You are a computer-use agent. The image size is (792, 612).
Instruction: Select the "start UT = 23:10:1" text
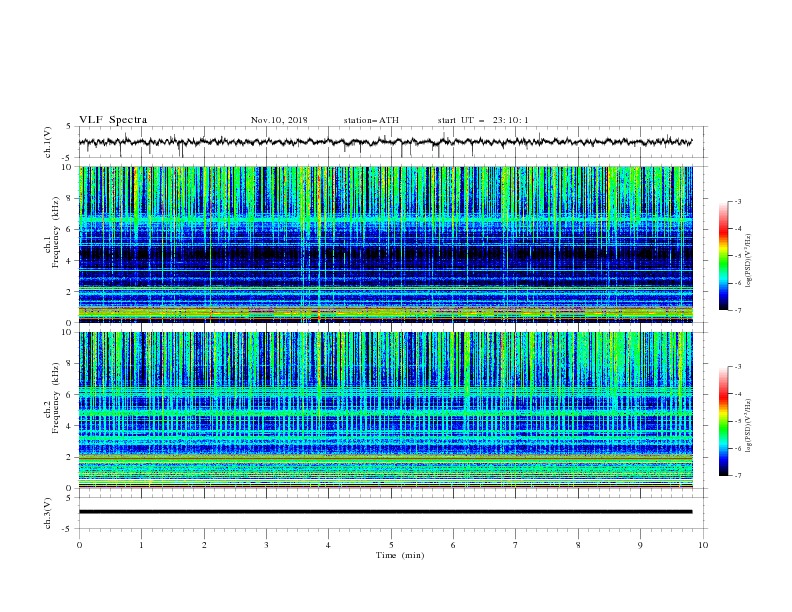(x=483, y=120)
